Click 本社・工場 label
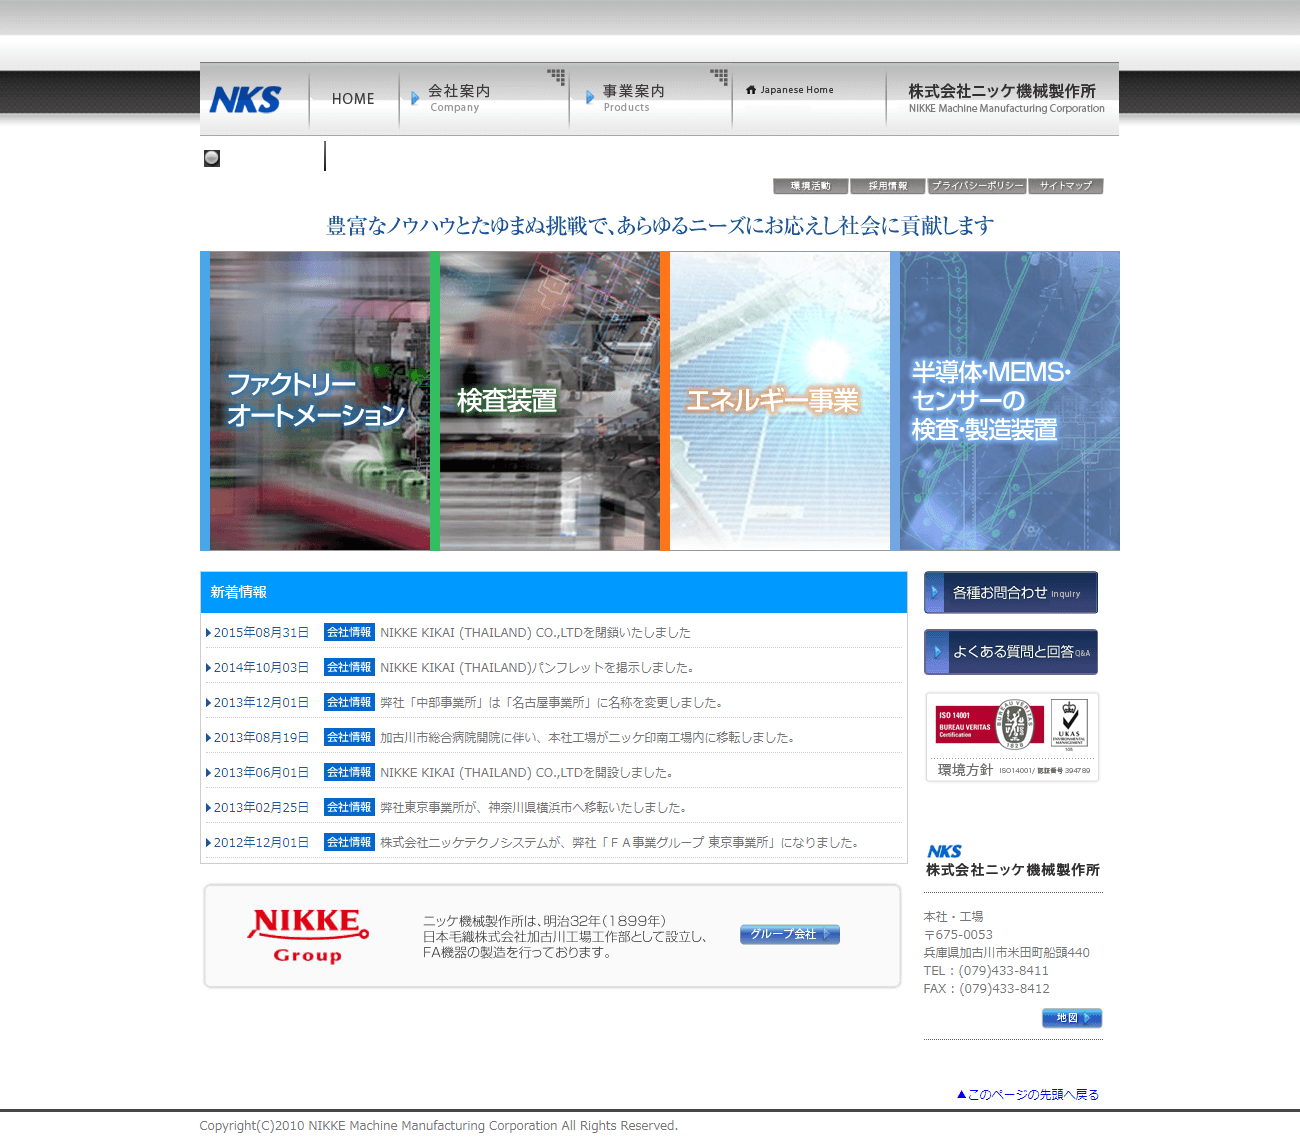 954,917
